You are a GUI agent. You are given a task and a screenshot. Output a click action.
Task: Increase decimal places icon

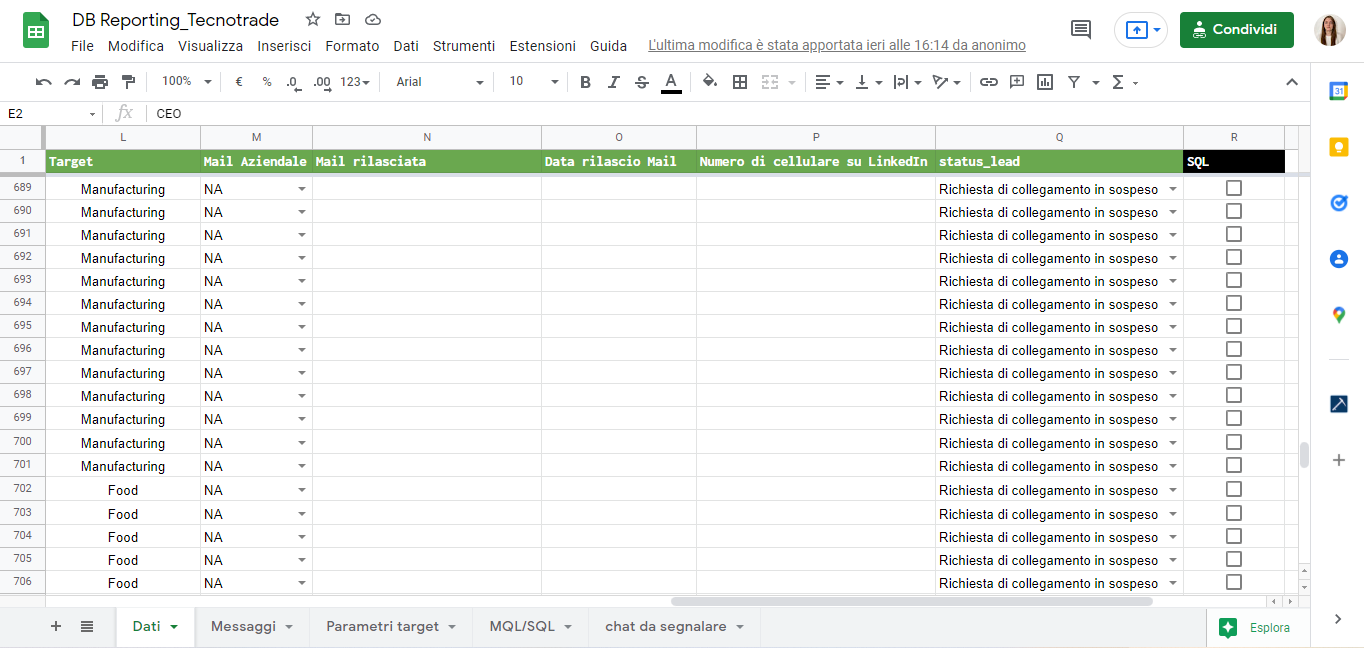tap(322, 82)
